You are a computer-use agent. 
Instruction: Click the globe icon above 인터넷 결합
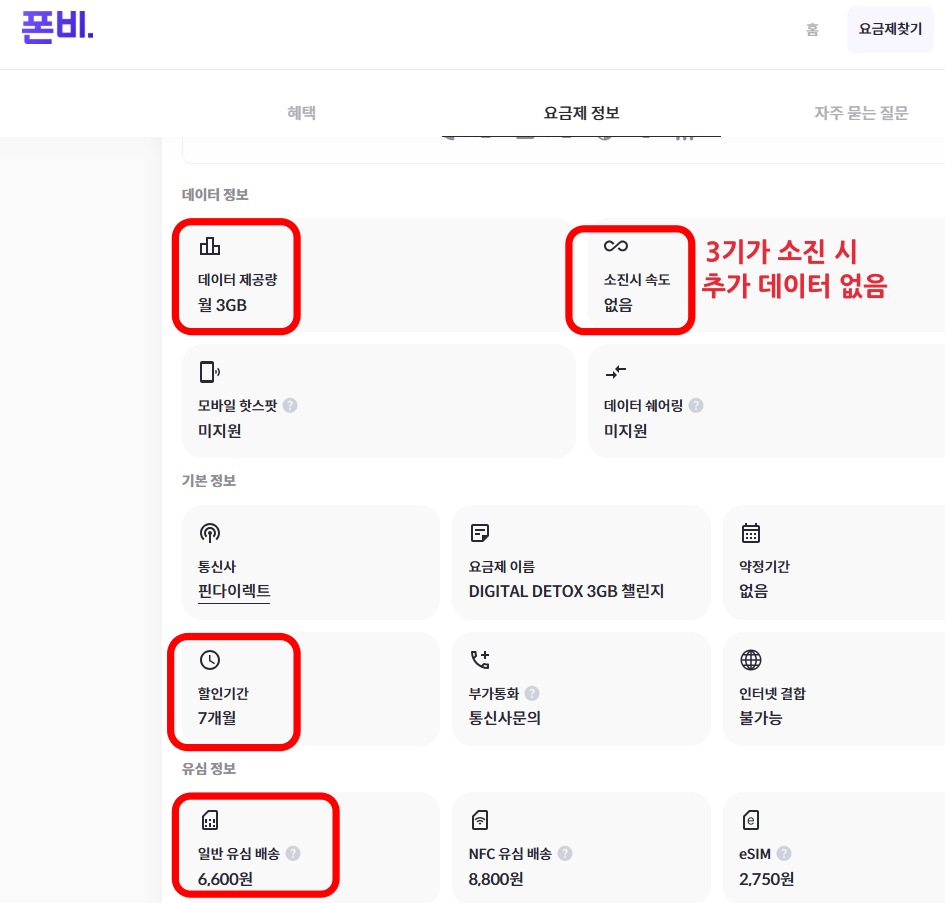751,659
